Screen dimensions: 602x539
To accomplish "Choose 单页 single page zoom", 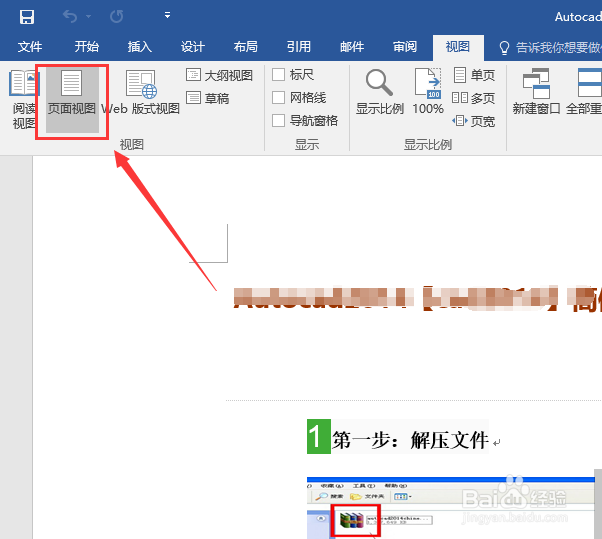I will pyautogui.click(x=474, y=75).
